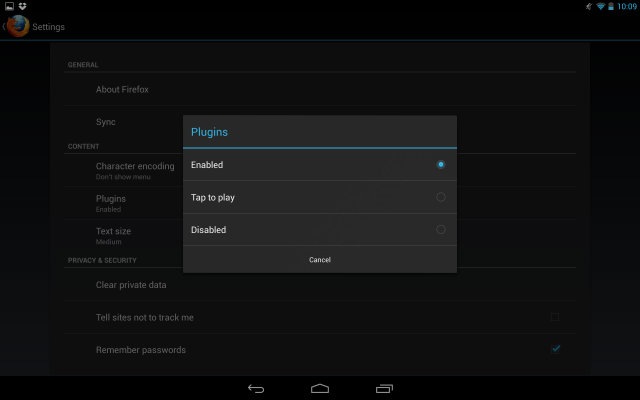Open the Sync settings entry
640x400 pixels.
click(x=106, y=122)
